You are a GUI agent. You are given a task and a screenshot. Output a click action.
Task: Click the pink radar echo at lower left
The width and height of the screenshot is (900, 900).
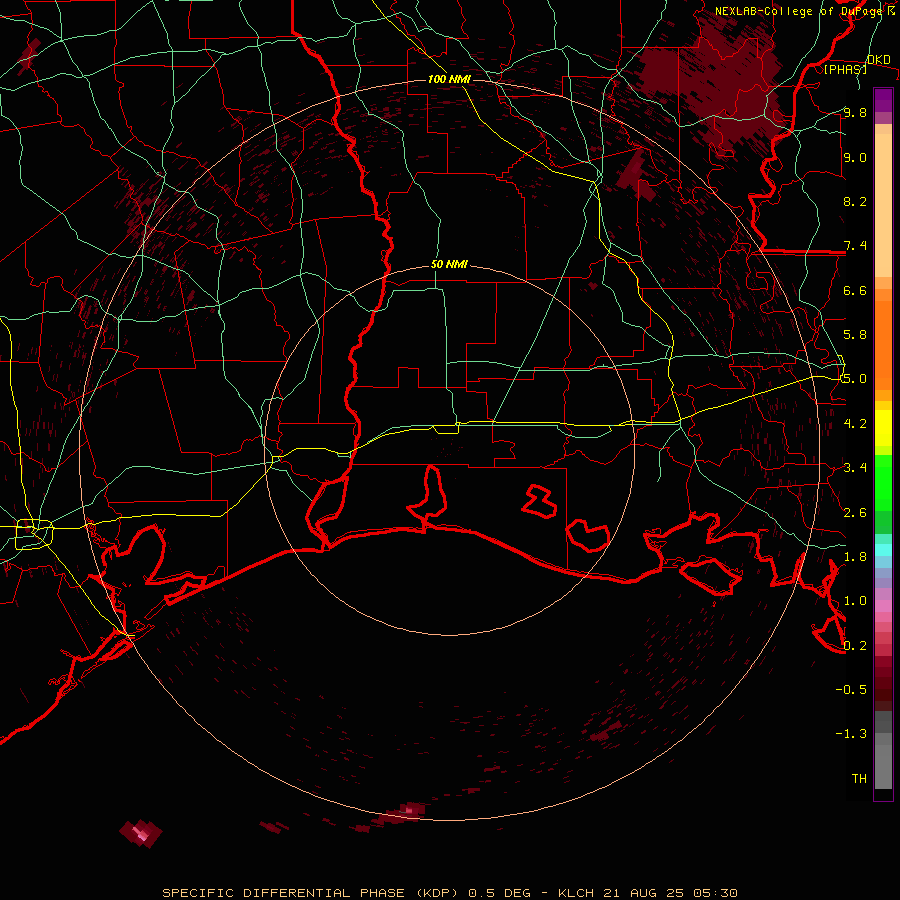pos(141,833)
